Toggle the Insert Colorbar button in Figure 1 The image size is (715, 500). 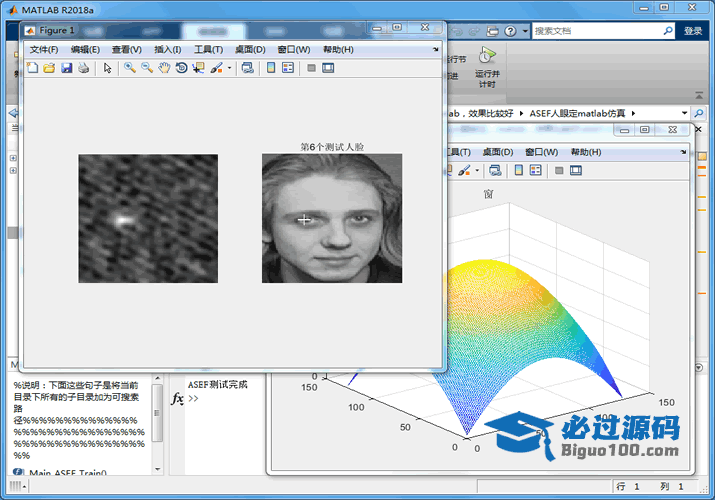point(271,68)
